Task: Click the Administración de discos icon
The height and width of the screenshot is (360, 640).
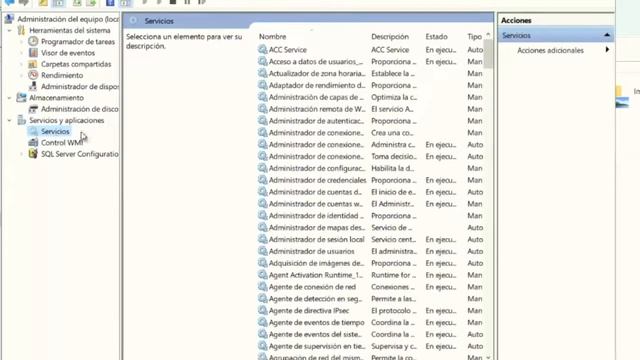Action: [33, 109]
